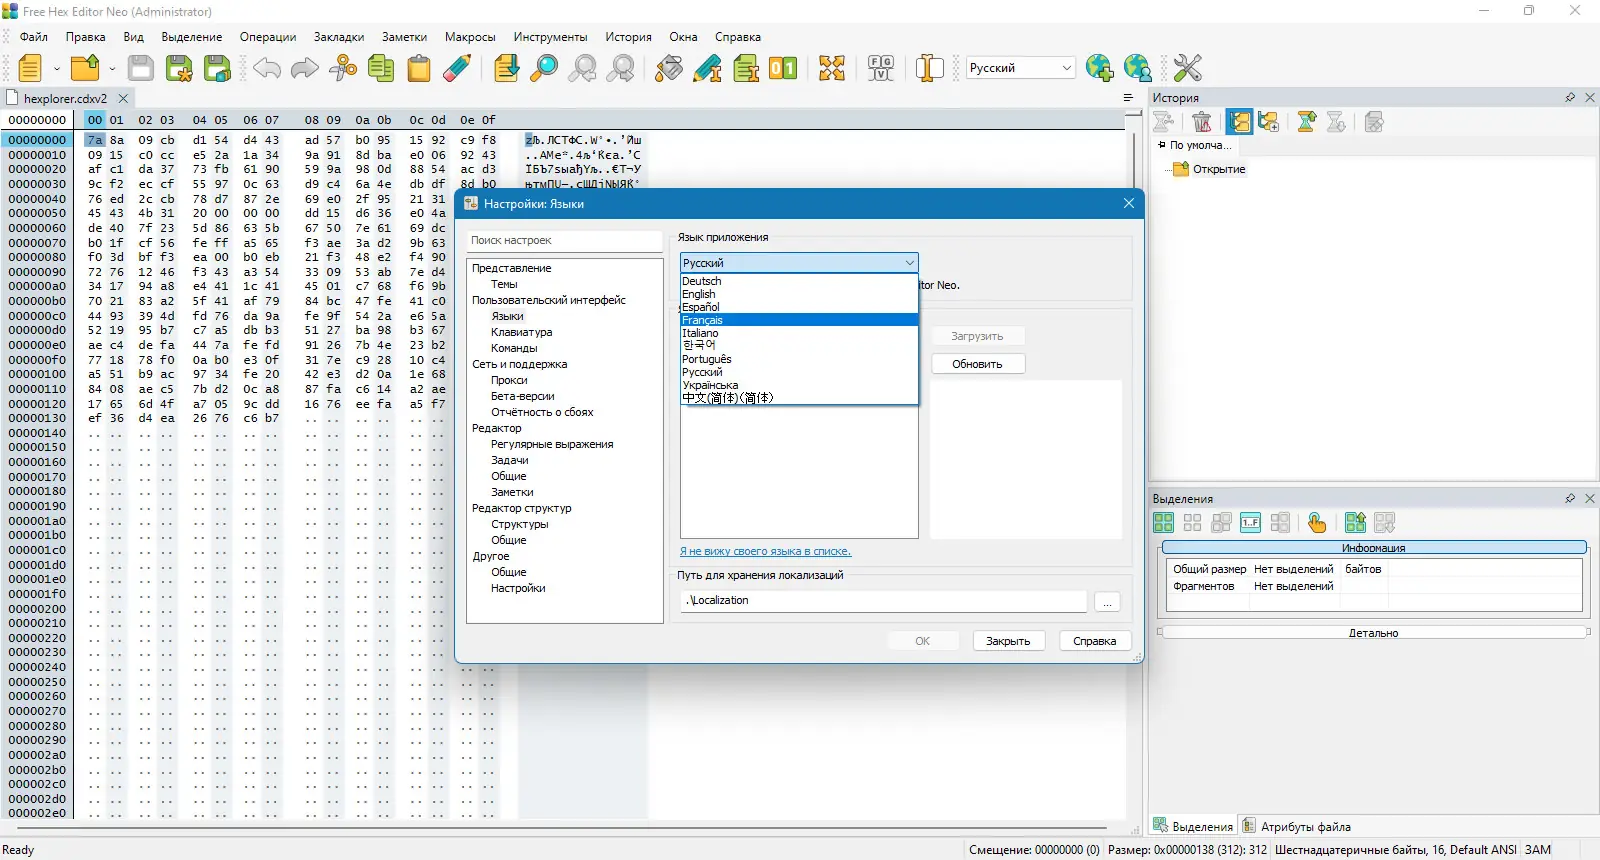Open the Правка menu
The image size is (1600, 860).
point(86,37)
